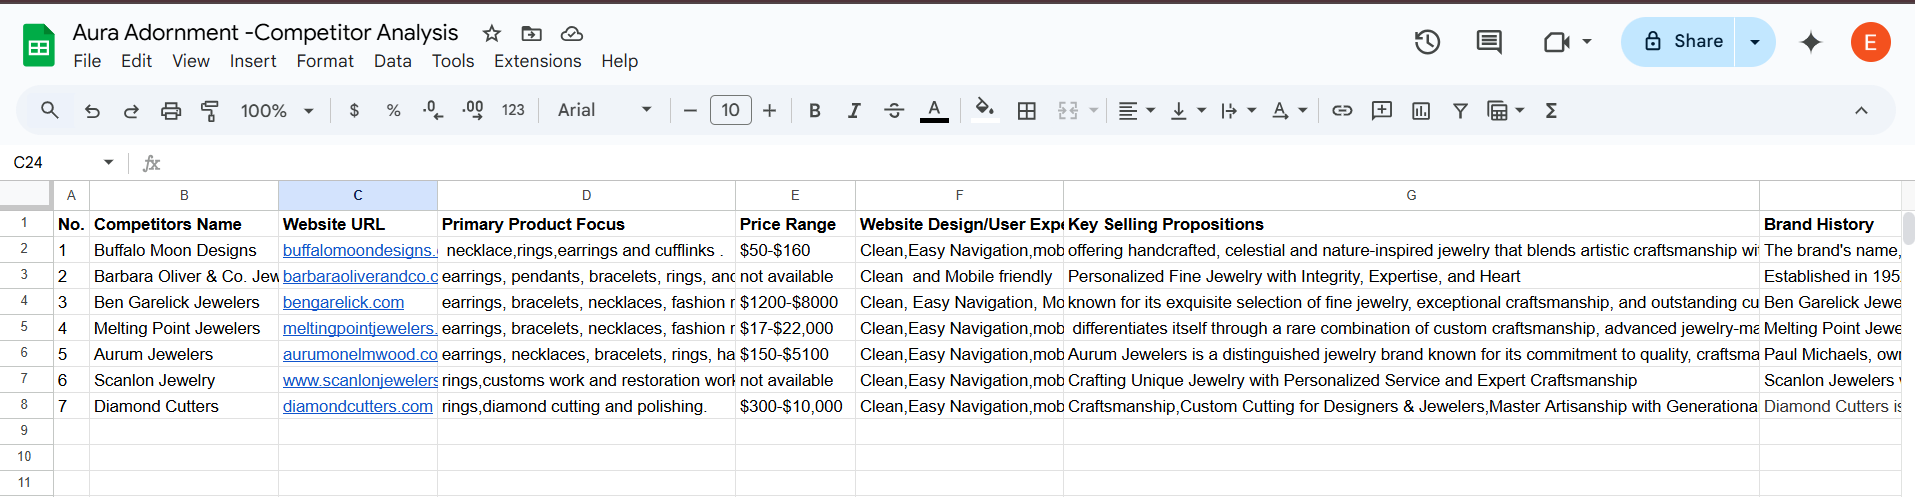
Task: Open the Borders tool
Action: [x=1026, y=111]
